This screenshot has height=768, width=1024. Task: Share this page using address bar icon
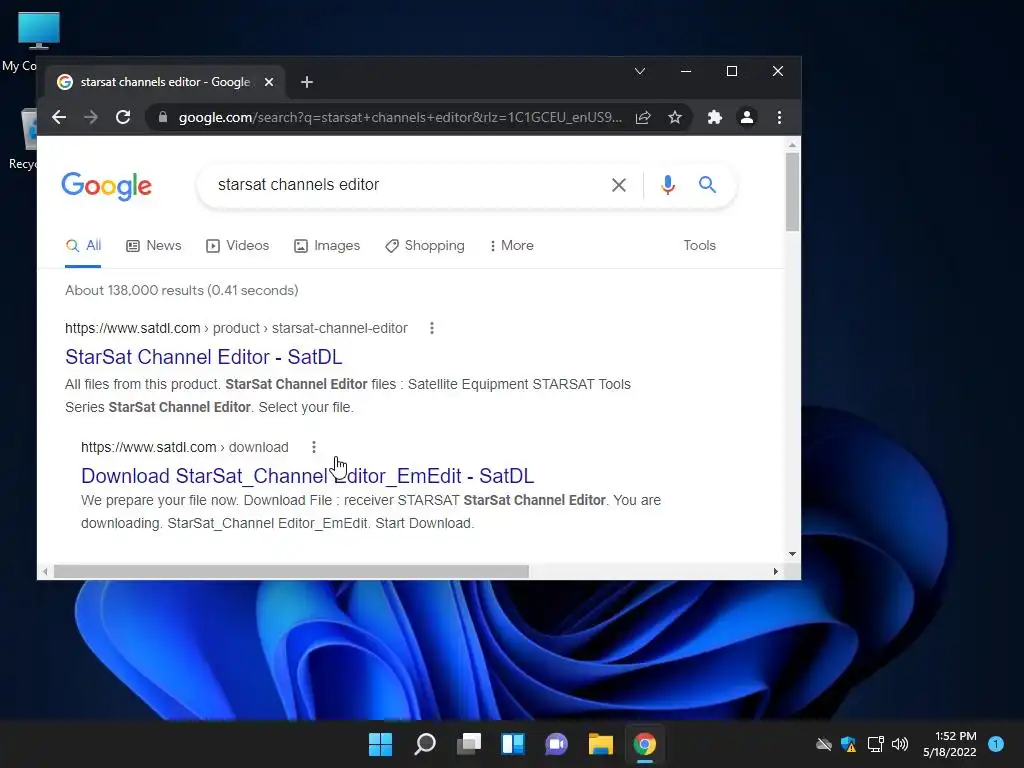coord(643,118)
